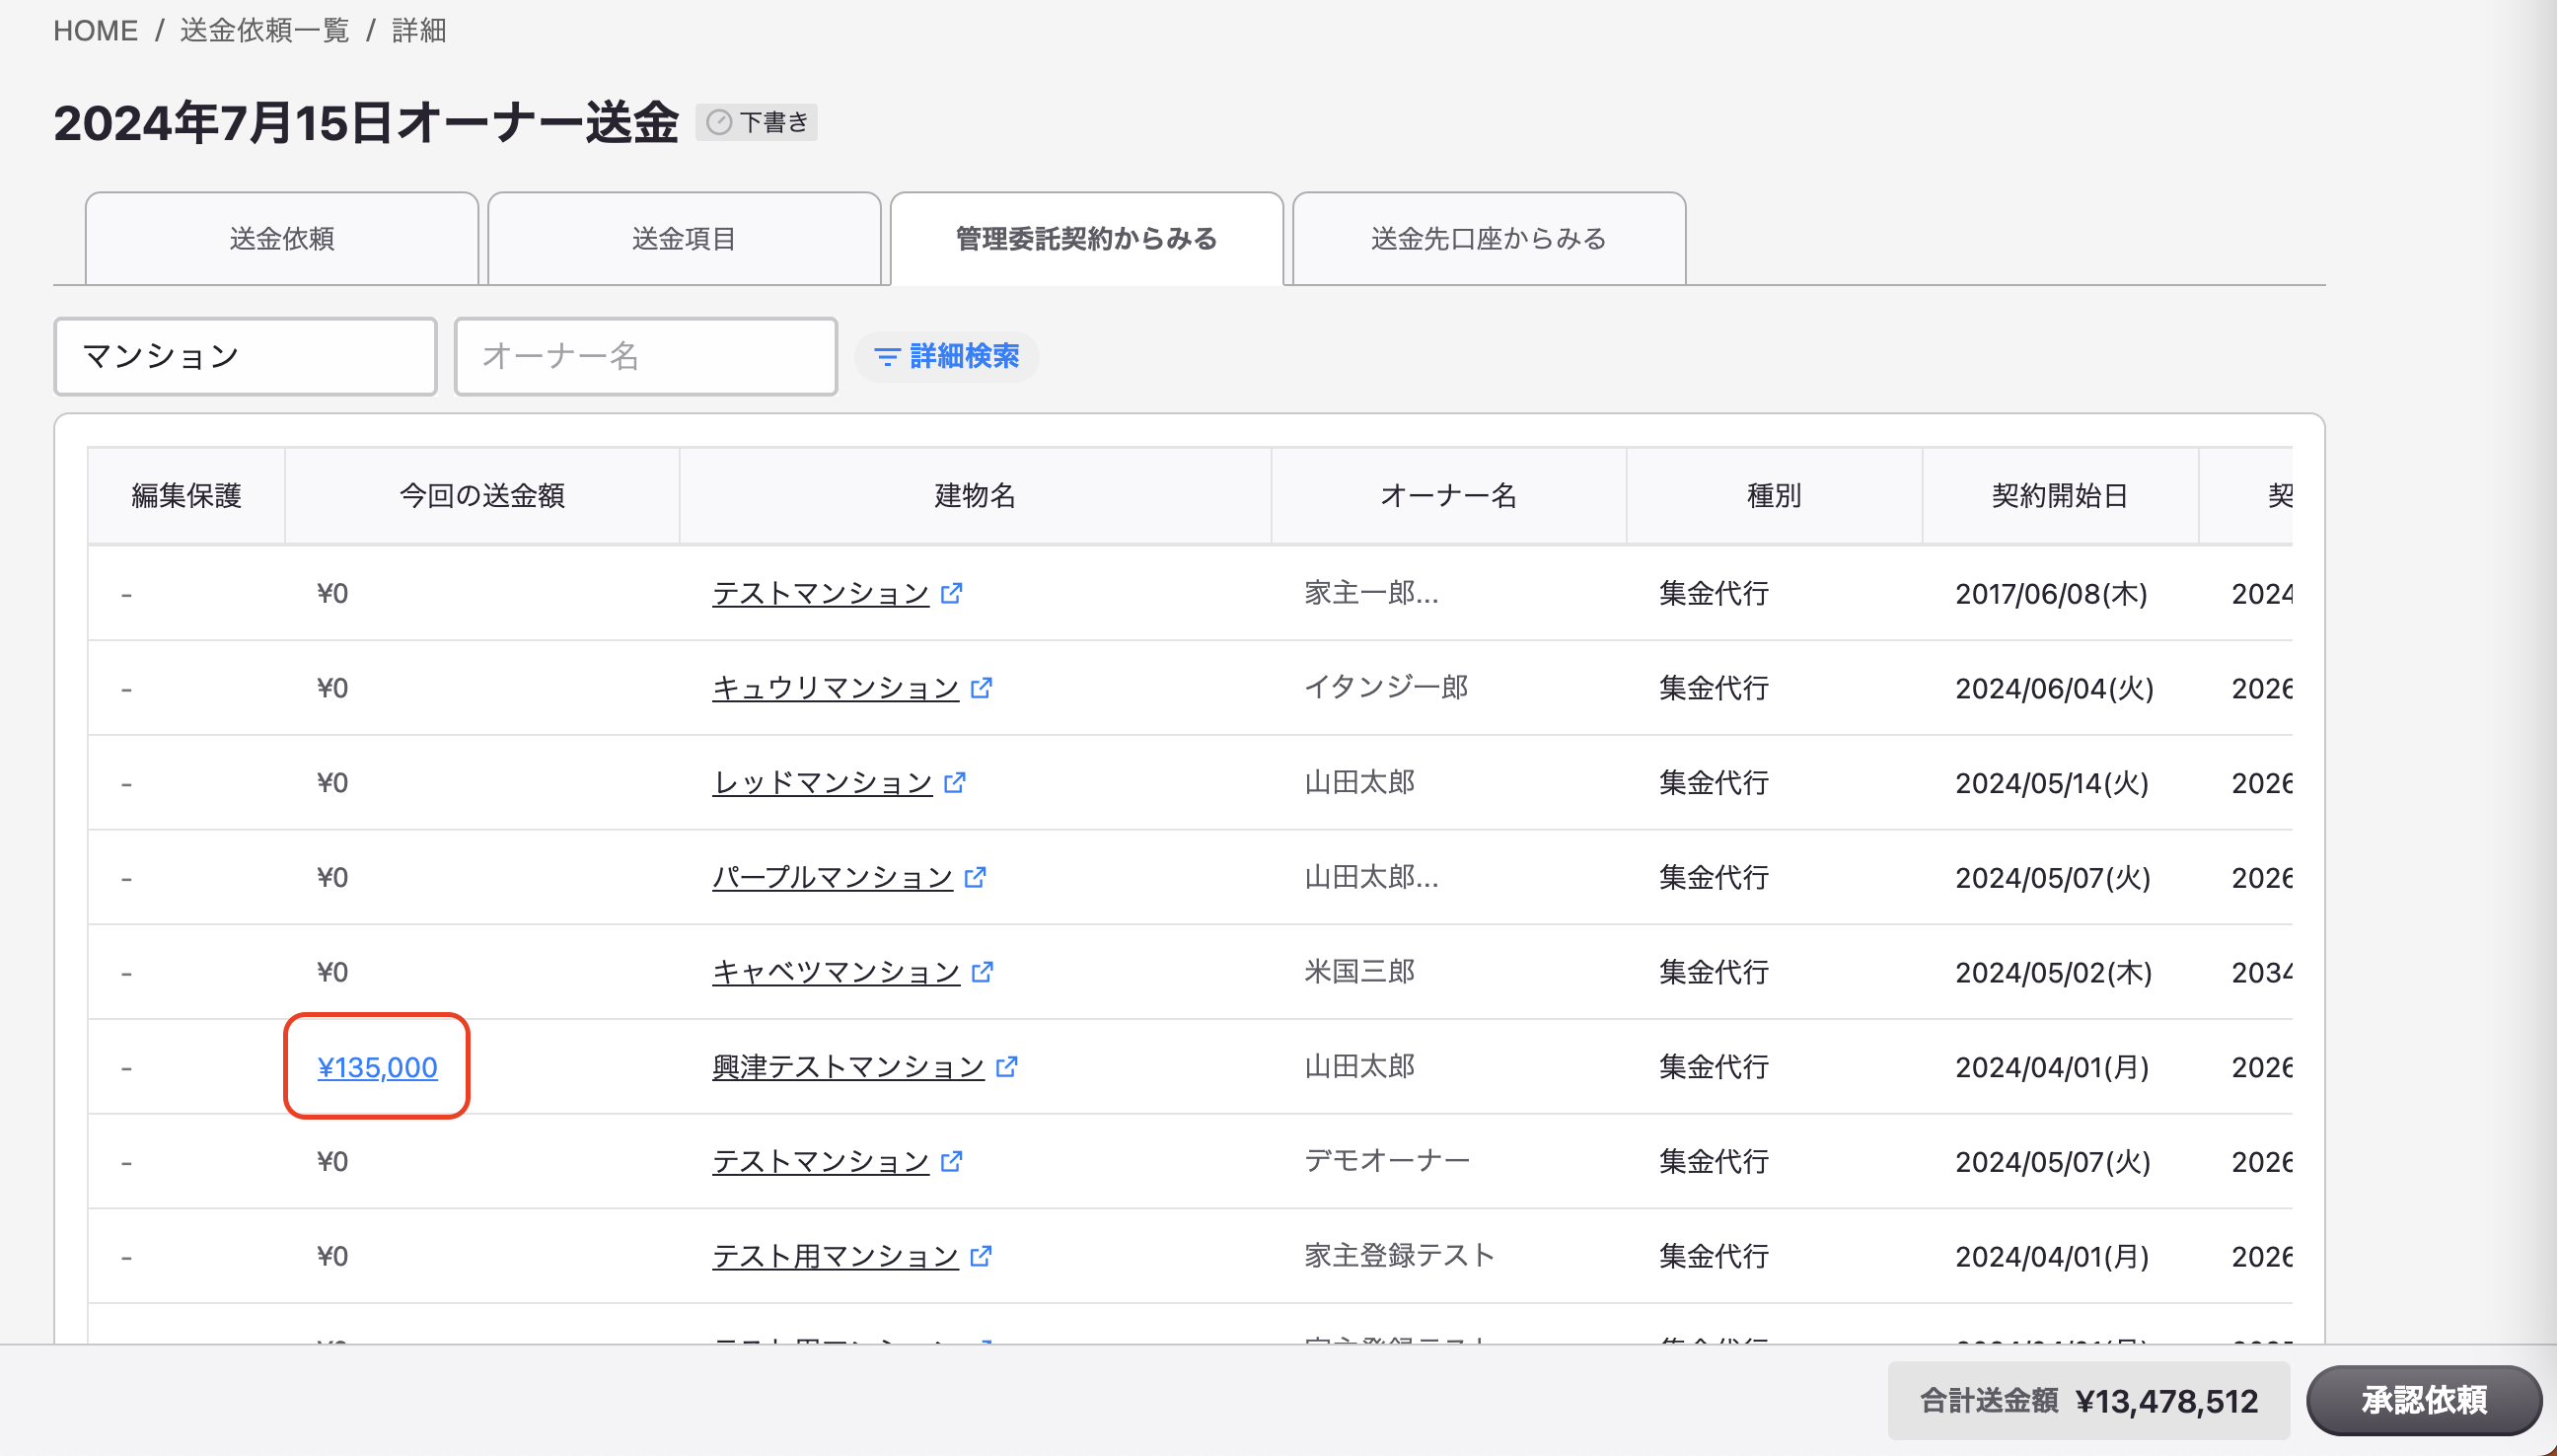2557x1456 pixels.
Task: Click the 2024年7月15日オーナー送金 page title
Action: point(366,123)
